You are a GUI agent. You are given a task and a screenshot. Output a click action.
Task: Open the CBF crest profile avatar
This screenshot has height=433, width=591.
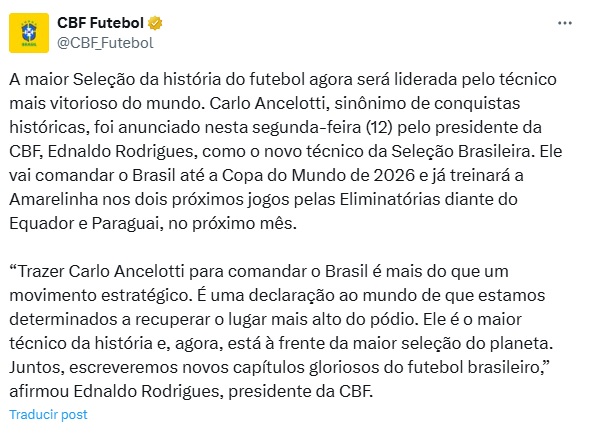pos(29,33)
